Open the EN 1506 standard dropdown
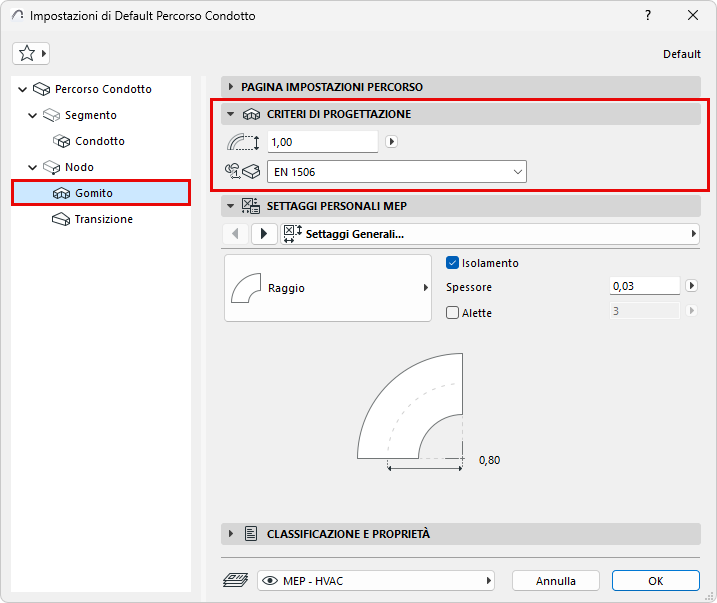717x603 pixels. [x=396, y=172]
